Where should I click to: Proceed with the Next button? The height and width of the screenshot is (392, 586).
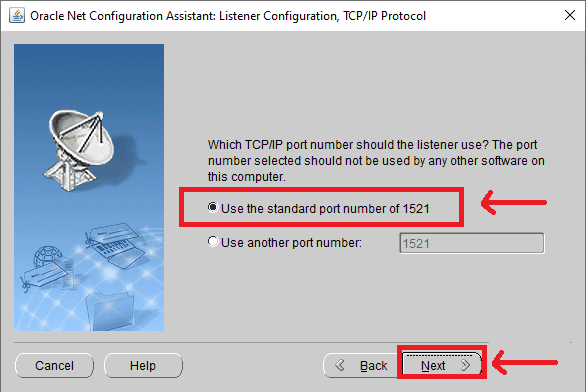[x=441, y=363]
